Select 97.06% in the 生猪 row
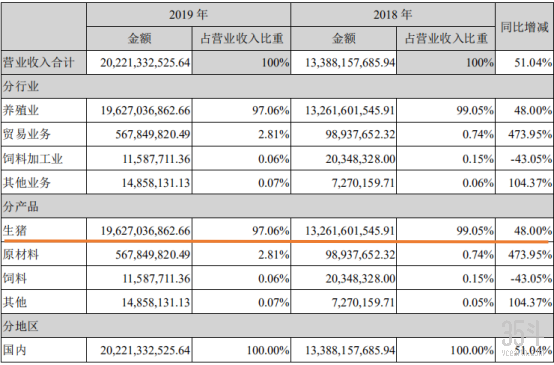The height and width of the screenshot is (365, 554). [270, 231]
